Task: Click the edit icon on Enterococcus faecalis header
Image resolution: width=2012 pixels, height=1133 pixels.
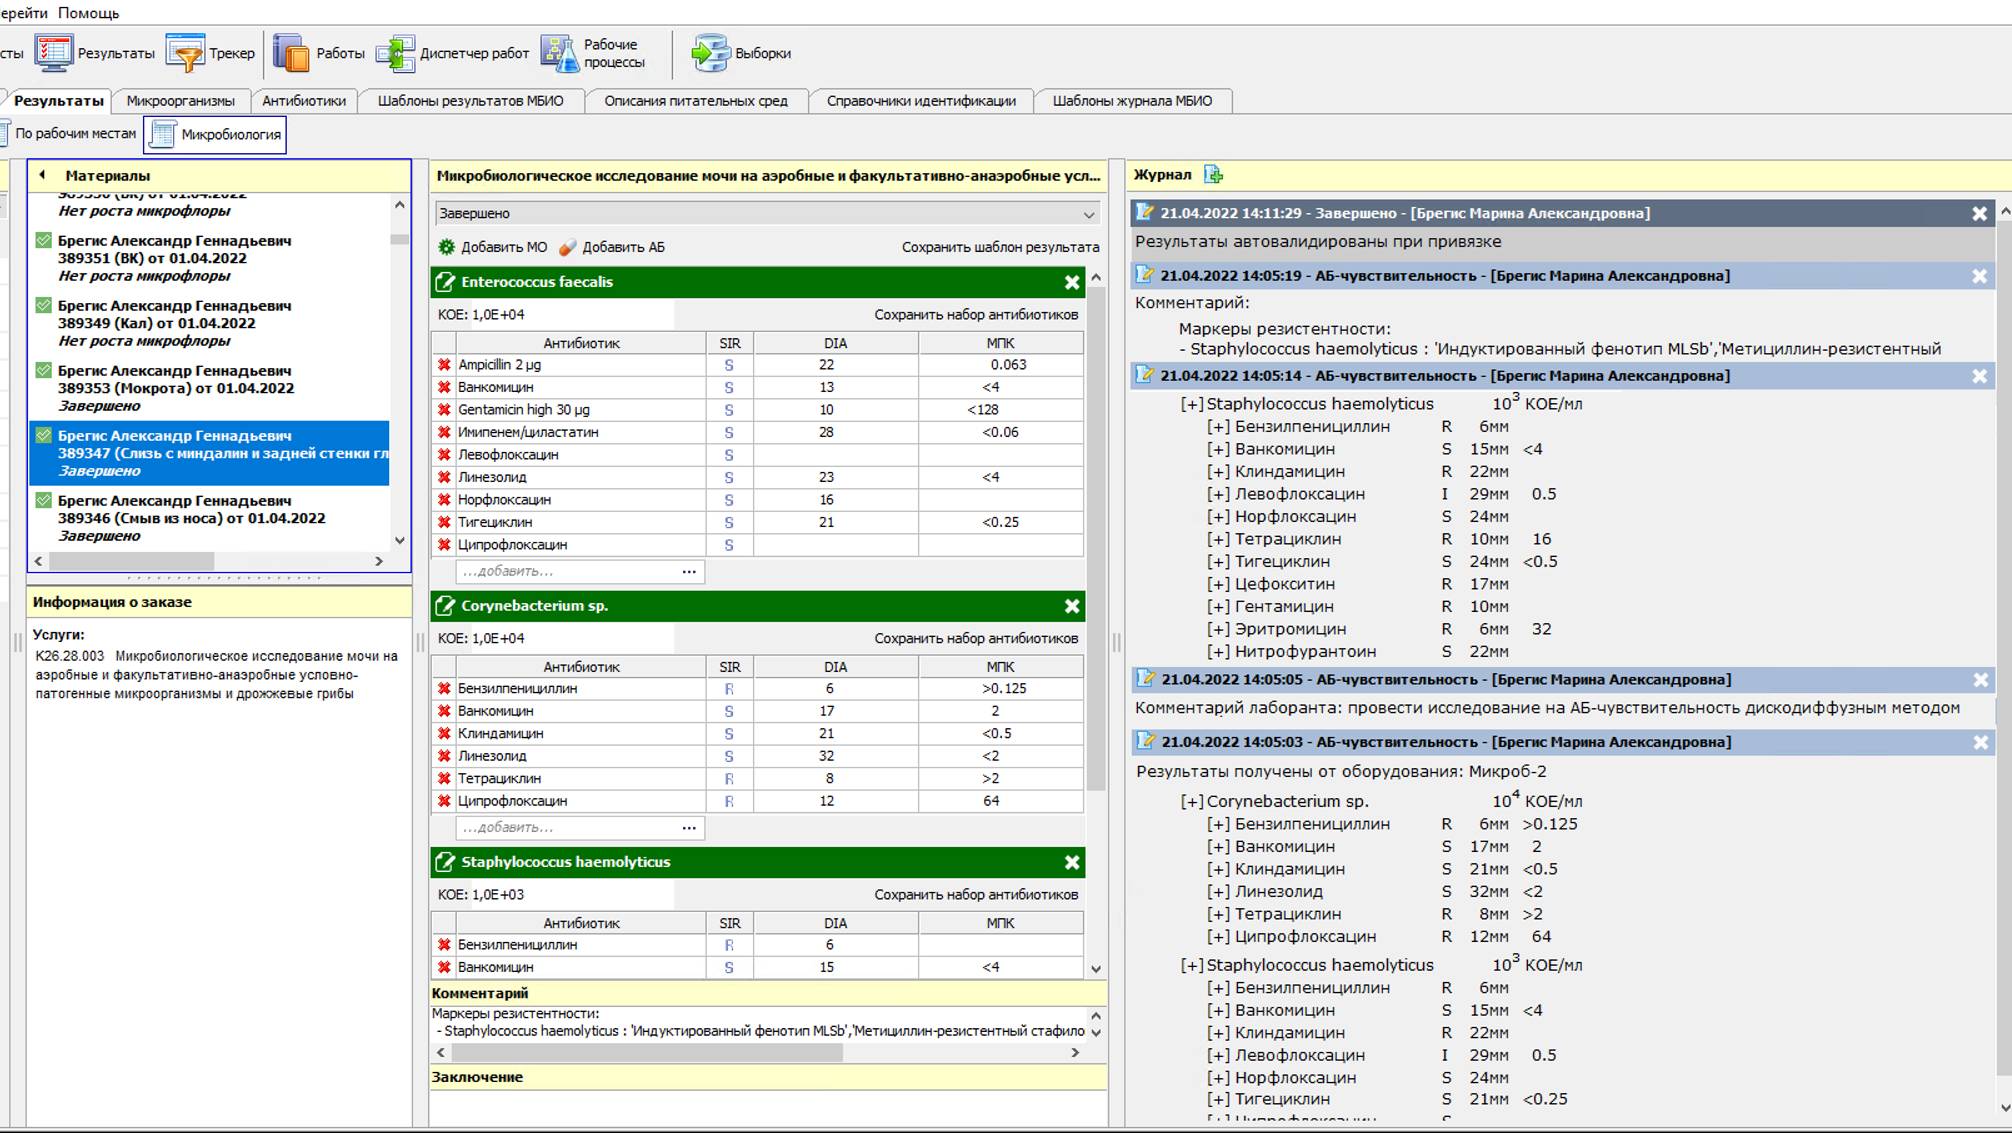Action: [x=445, y=283]
